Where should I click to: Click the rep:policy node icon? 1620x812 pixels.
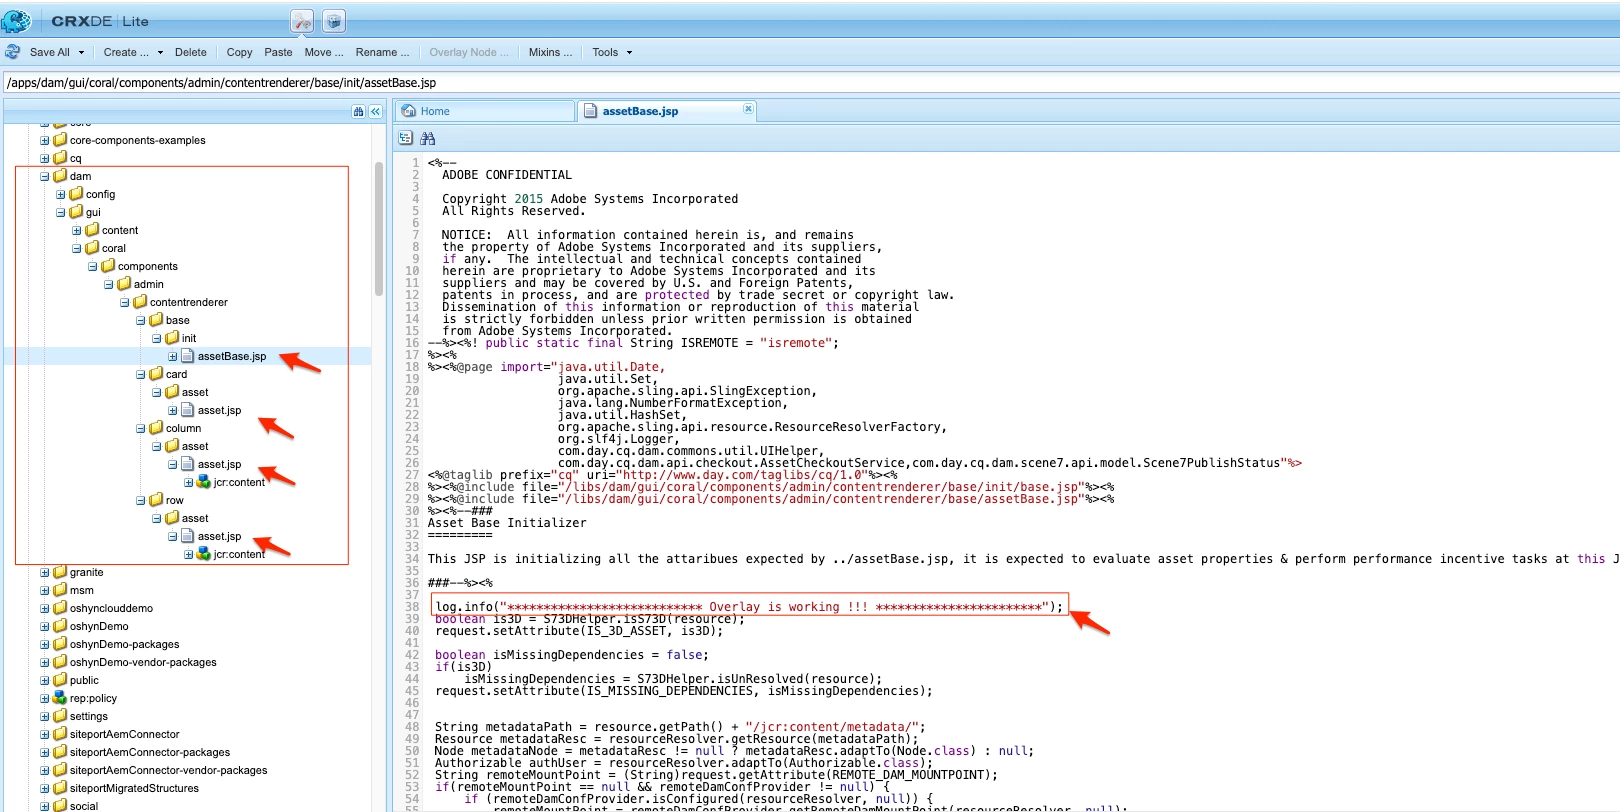coord(59,698)
